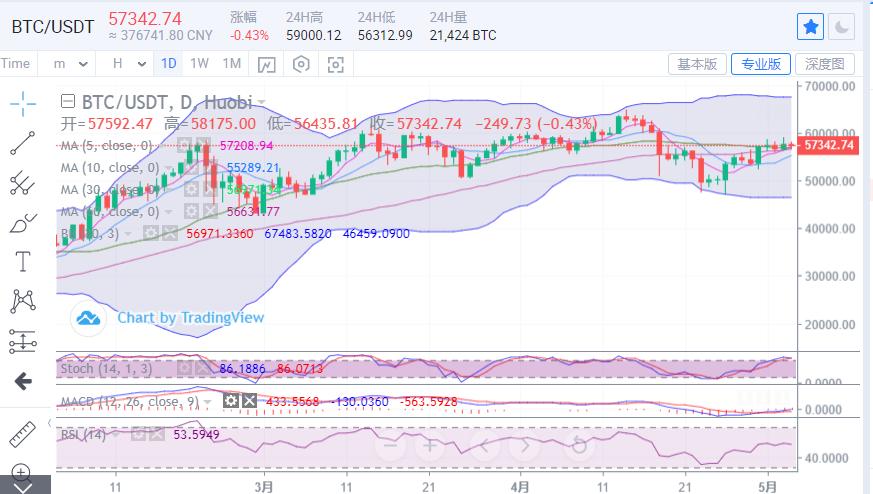Remove the MACD indicator

[249, 401]
